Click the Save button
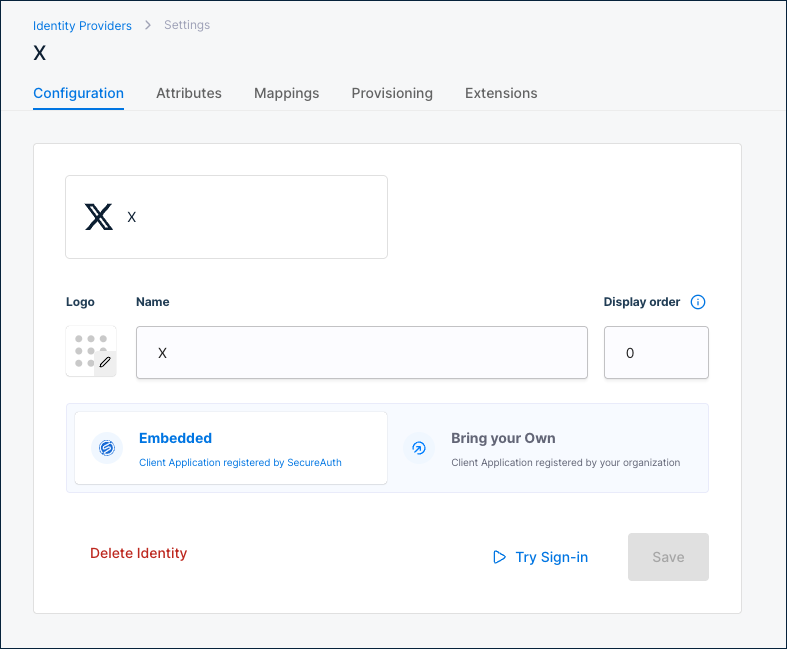787x649 pixels. pyautogui.click(x=668, y=557)
